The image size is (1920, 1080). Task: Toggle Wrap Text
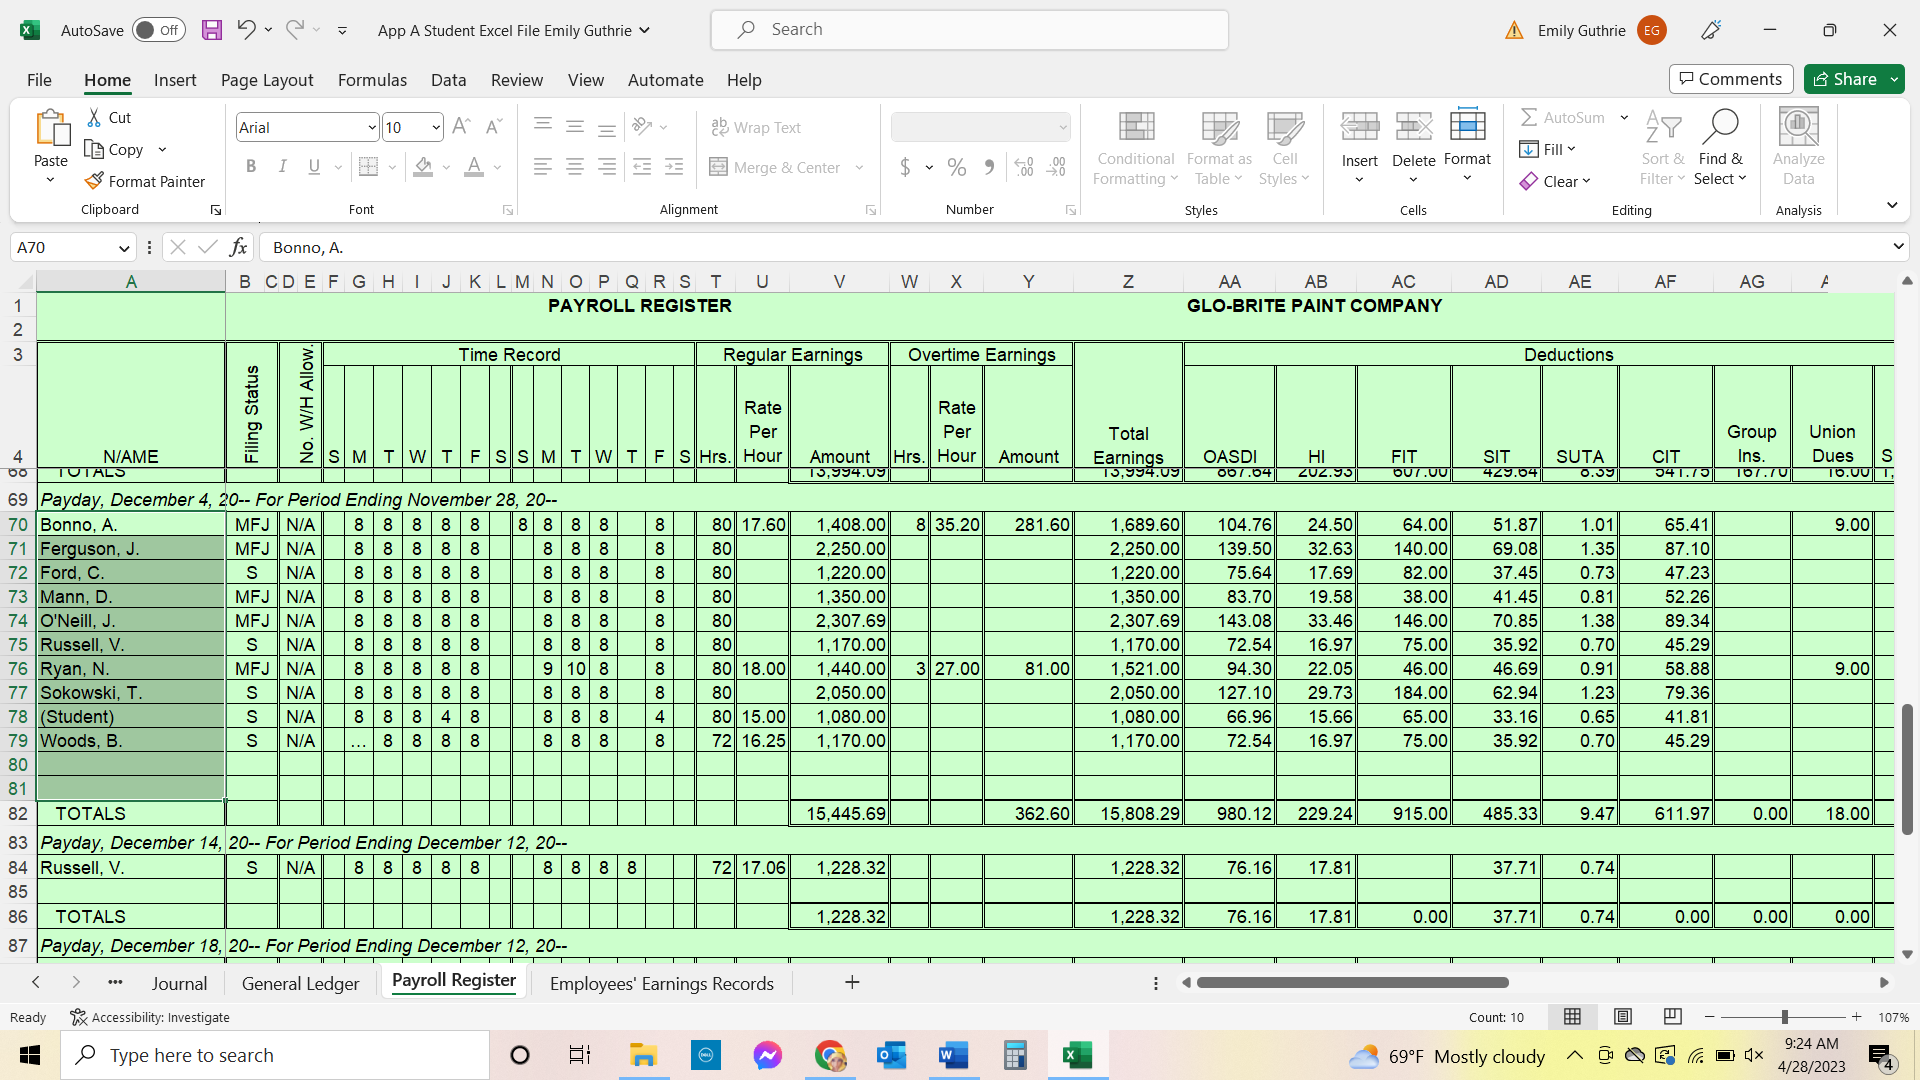[x=756, y=127]
